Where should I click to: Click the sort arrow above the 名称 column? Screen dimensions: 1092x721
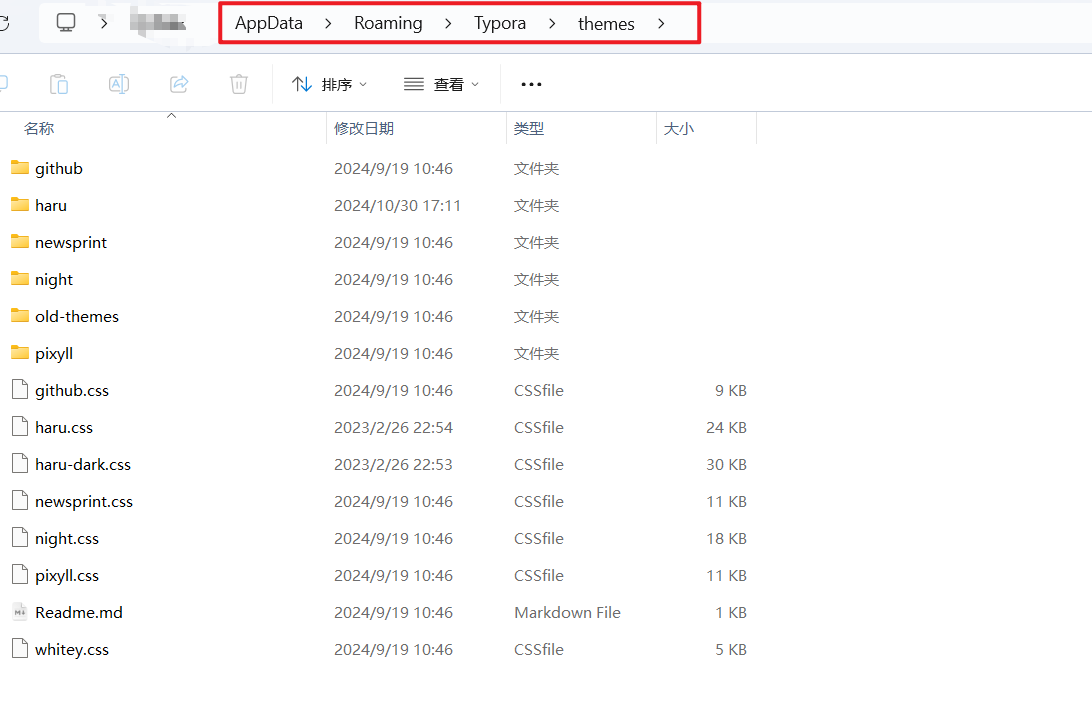pyautogui.click(x=171, y=116)
